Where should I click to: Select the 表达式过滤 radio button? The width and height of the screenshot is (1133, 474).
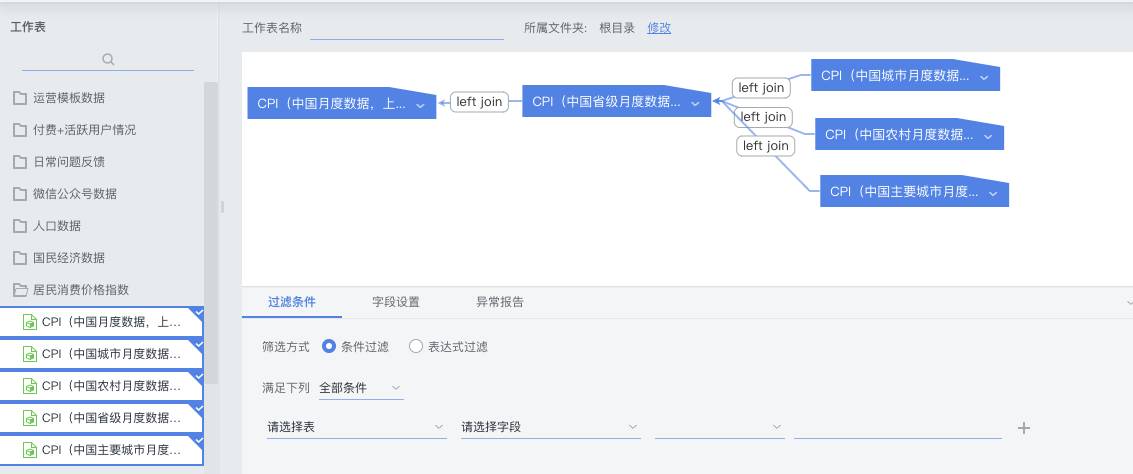415,347
